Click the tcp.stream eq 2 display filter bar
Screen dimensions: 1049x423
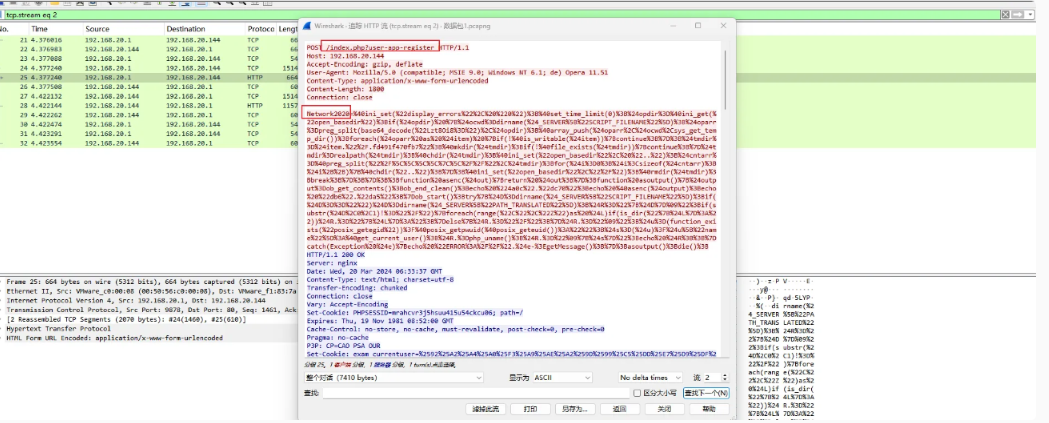coord(150,15)
